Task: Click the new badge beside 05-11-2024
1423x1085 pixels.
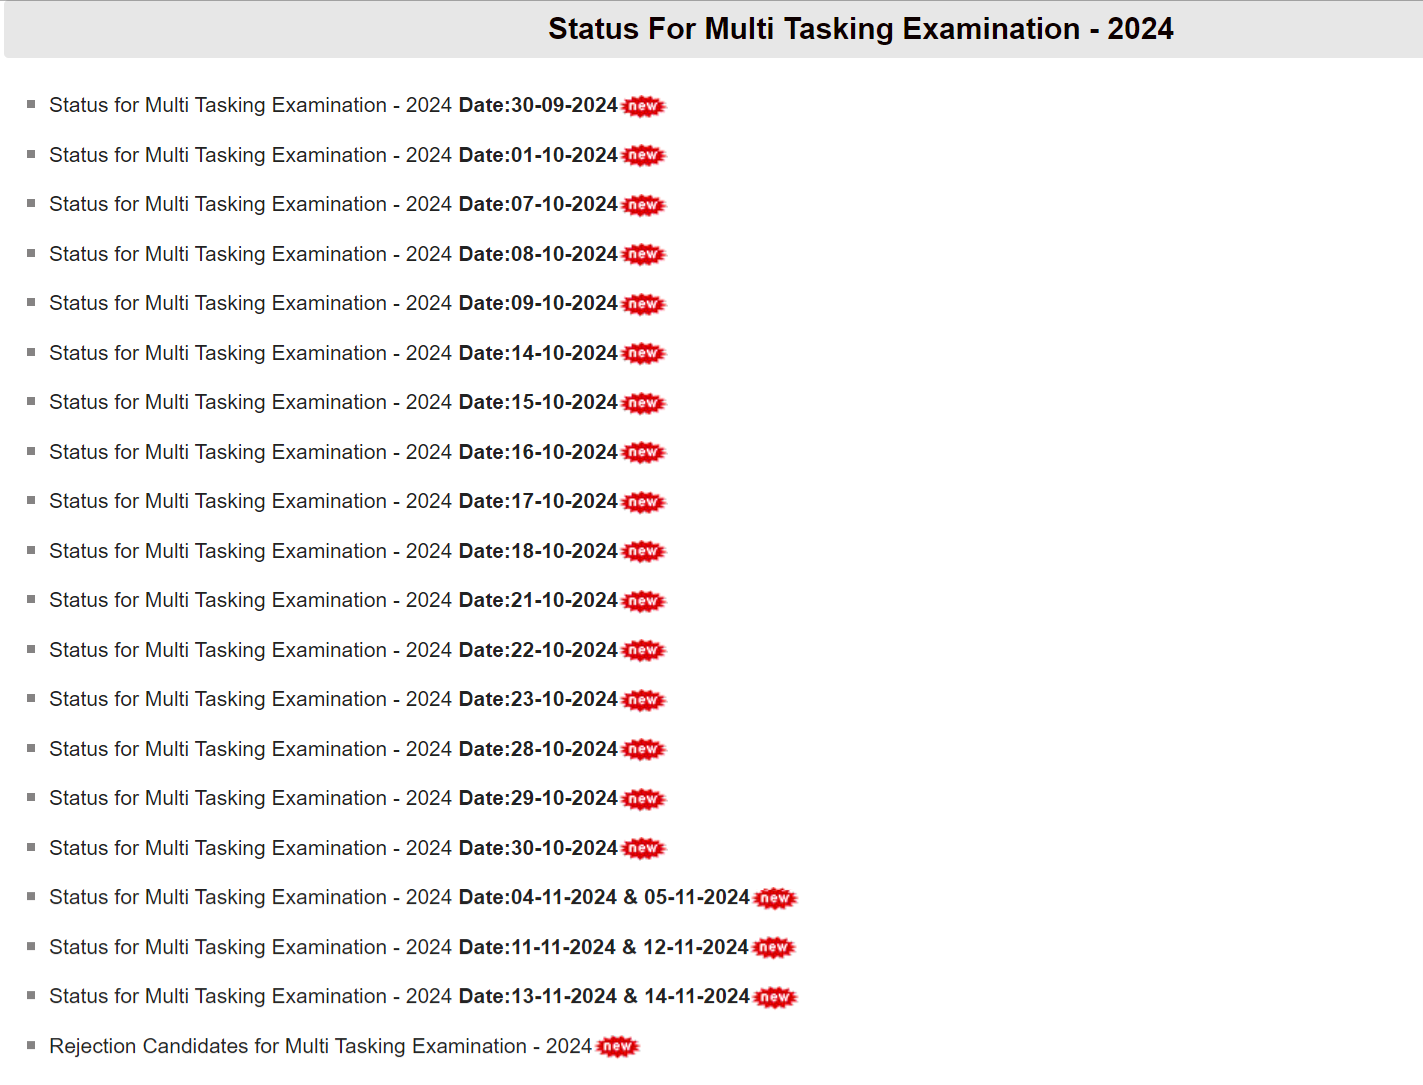Action: click(x=775, y=898)
